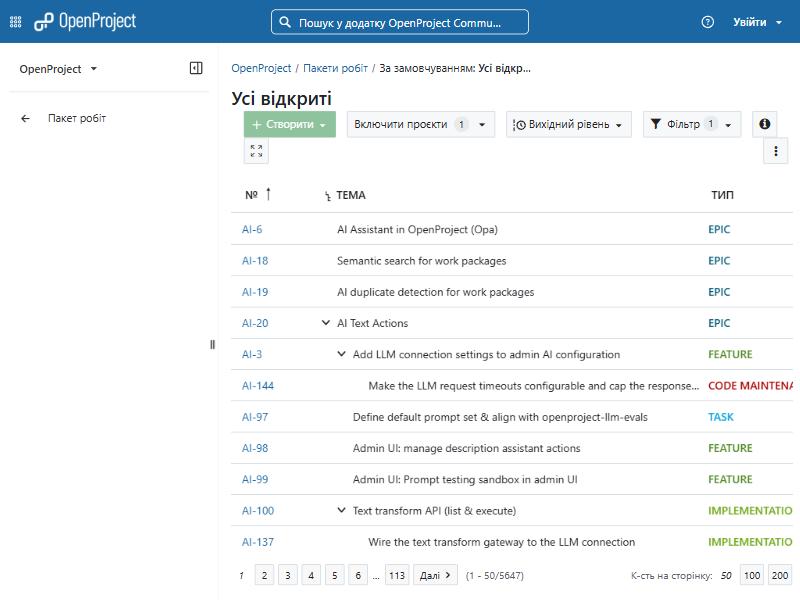This screenshot has height=600, width=800.
Task: Select the Semantic search for work packages subject
Action: click(421, 261)
